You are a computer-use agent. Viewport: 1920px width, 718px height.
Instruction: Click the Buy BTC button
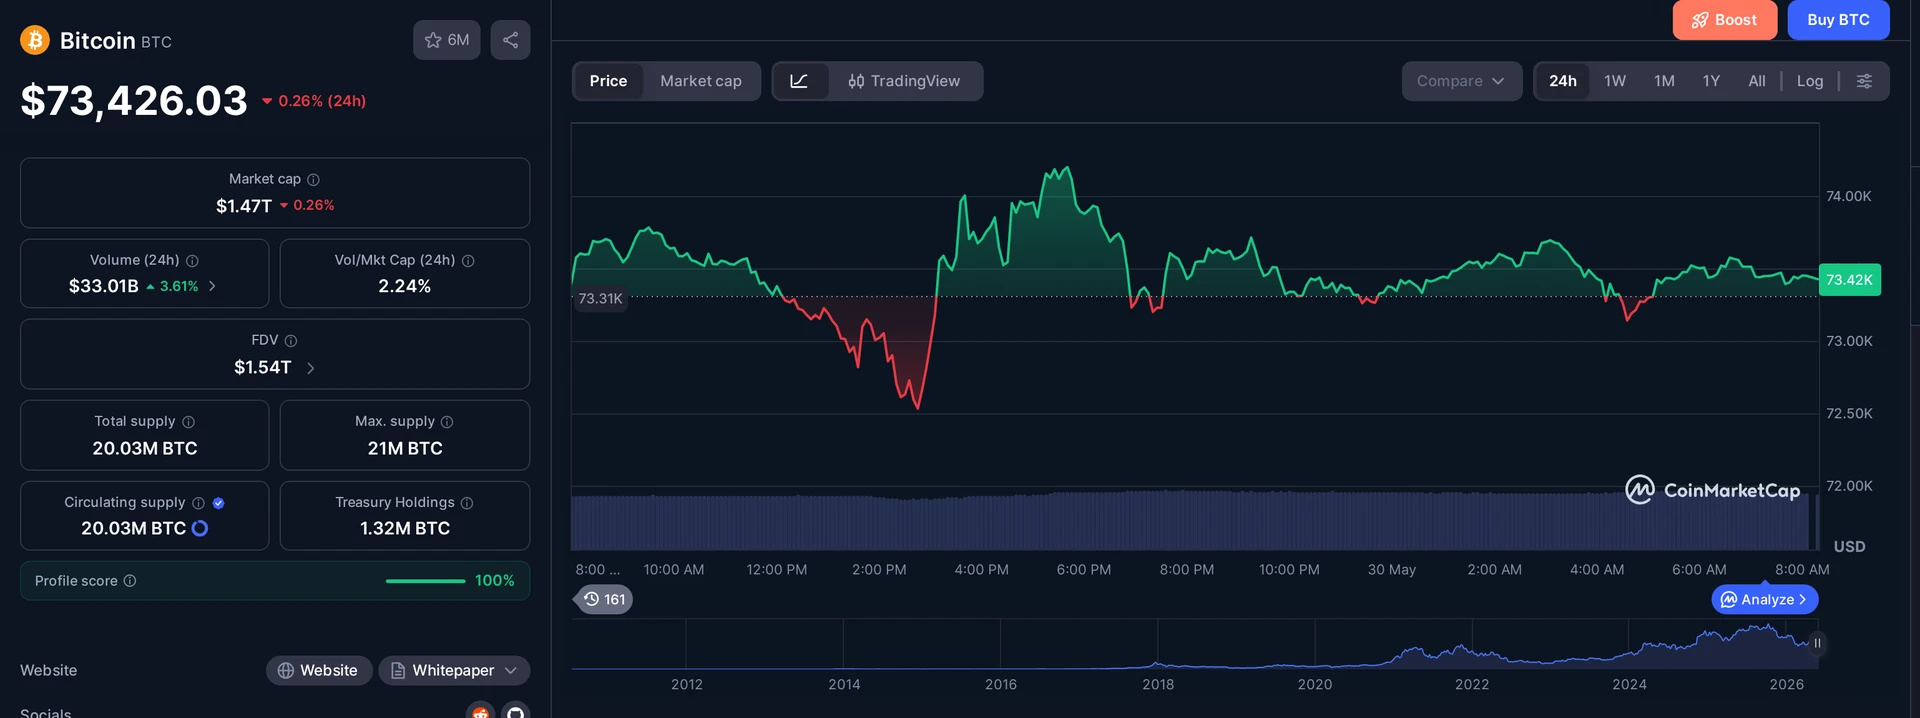[x=1838, y=20]
